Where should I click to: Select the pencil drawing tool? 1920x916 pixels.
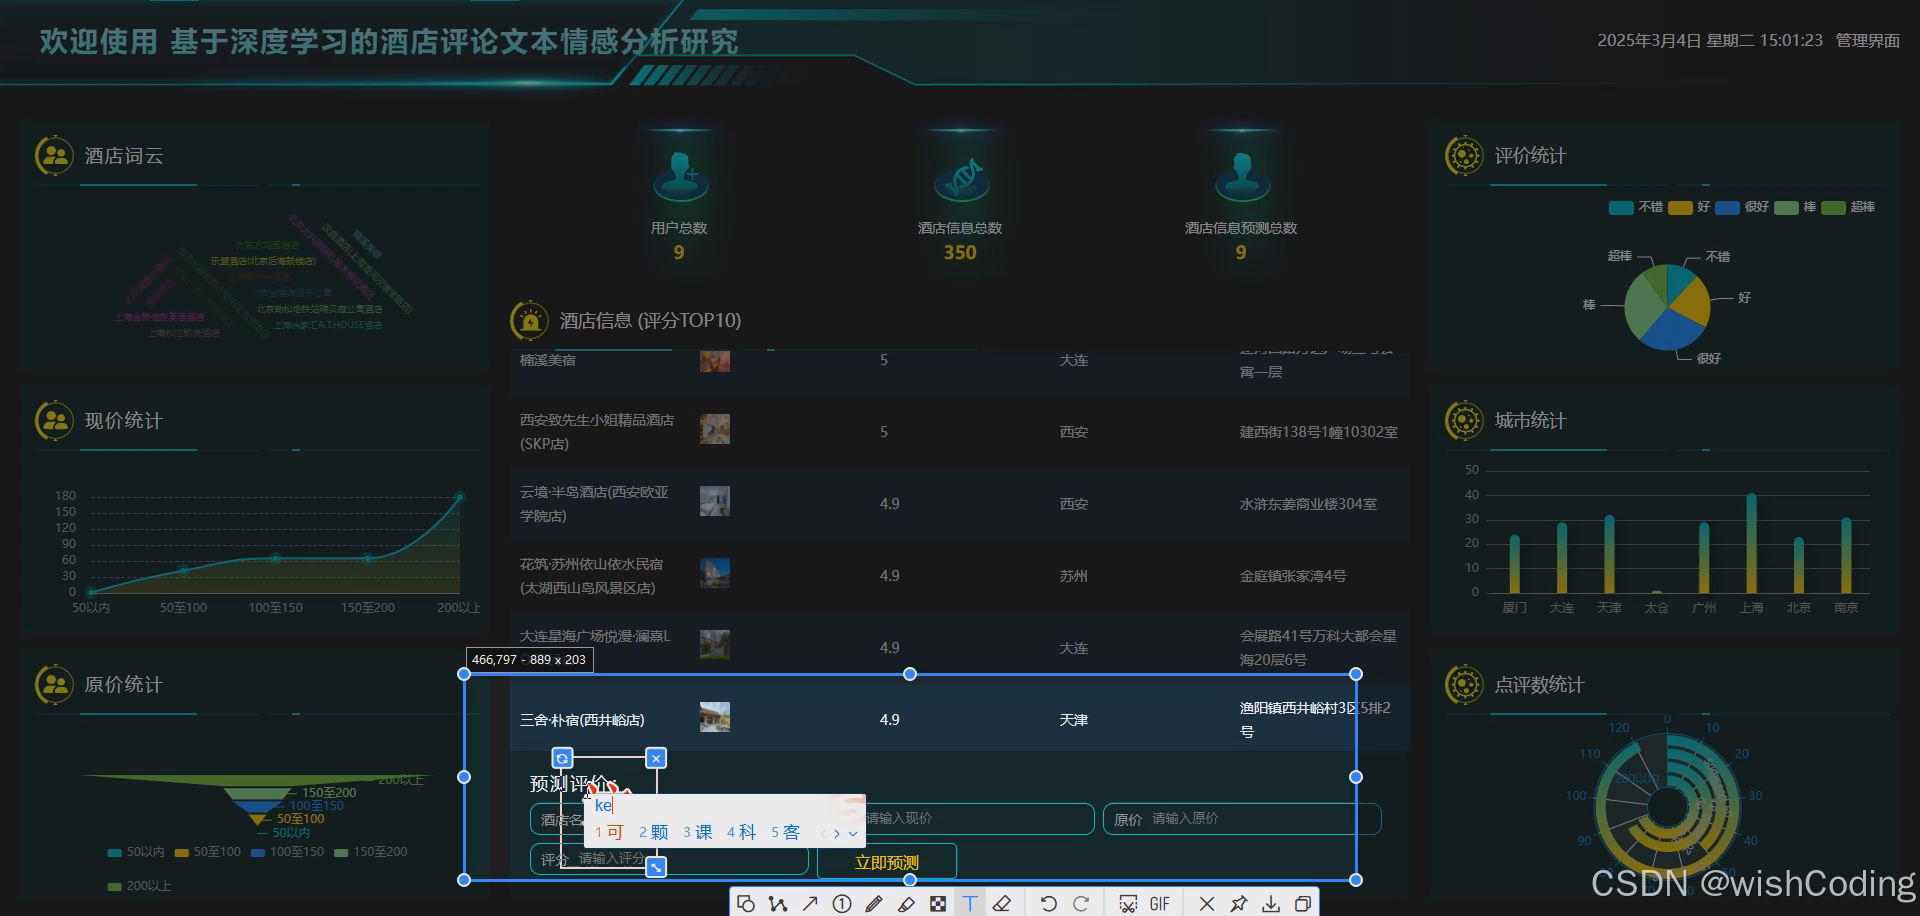[874, 903]
